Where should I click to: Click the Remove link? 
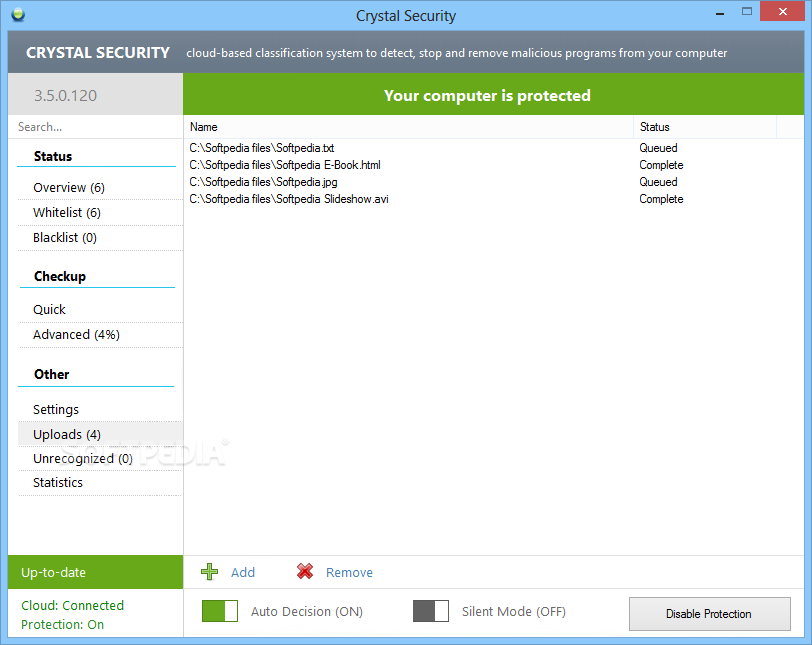point(350,573)
